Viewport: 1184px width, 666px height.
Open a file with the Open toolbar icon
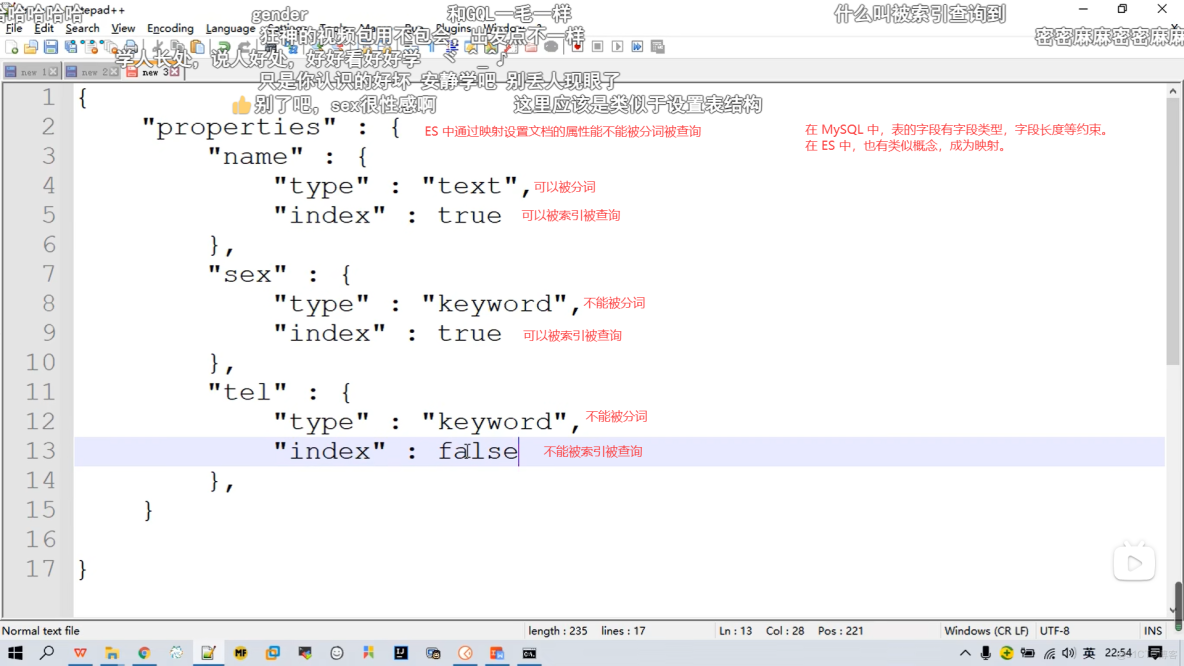pyautogui.click(x=30, y=46)
